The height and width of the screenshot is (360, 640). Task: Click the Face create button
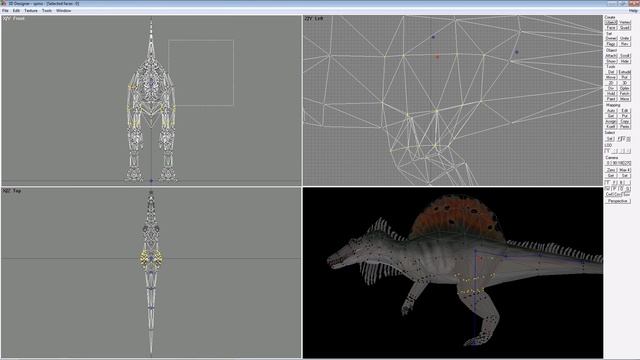[611, 28]
